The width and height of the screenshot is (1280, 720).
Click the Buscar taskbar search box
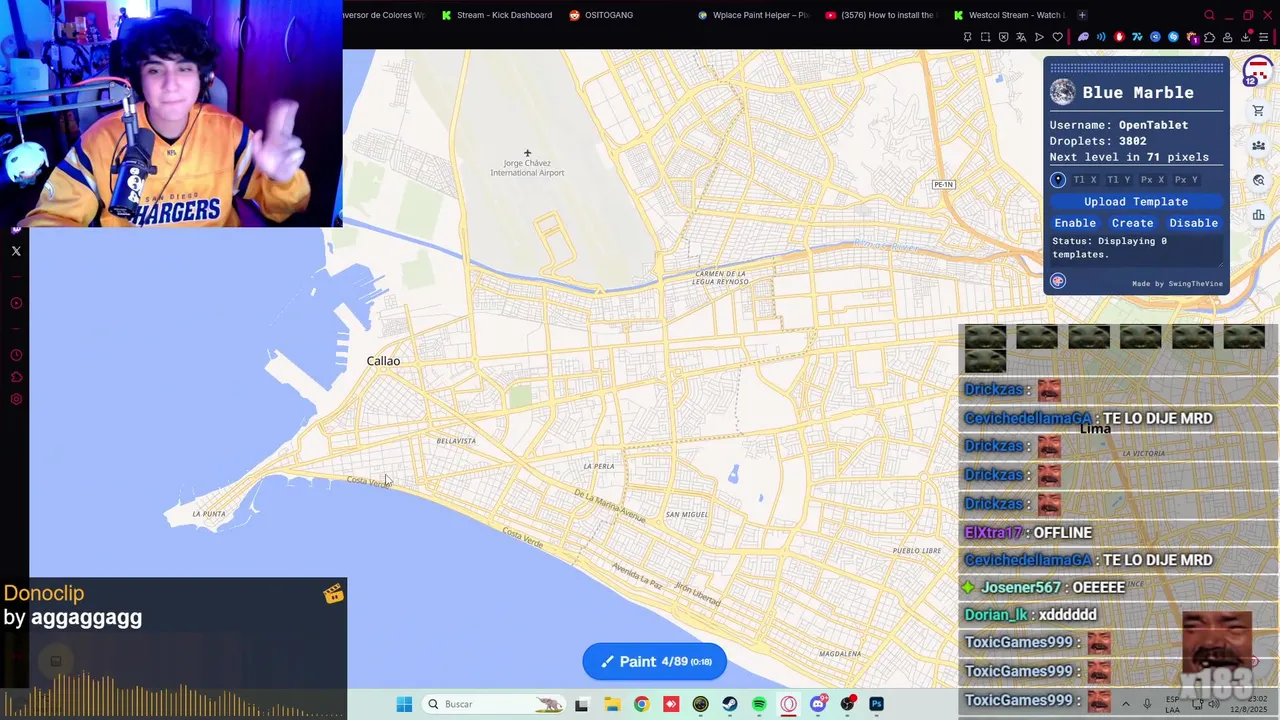pos(493,704)
